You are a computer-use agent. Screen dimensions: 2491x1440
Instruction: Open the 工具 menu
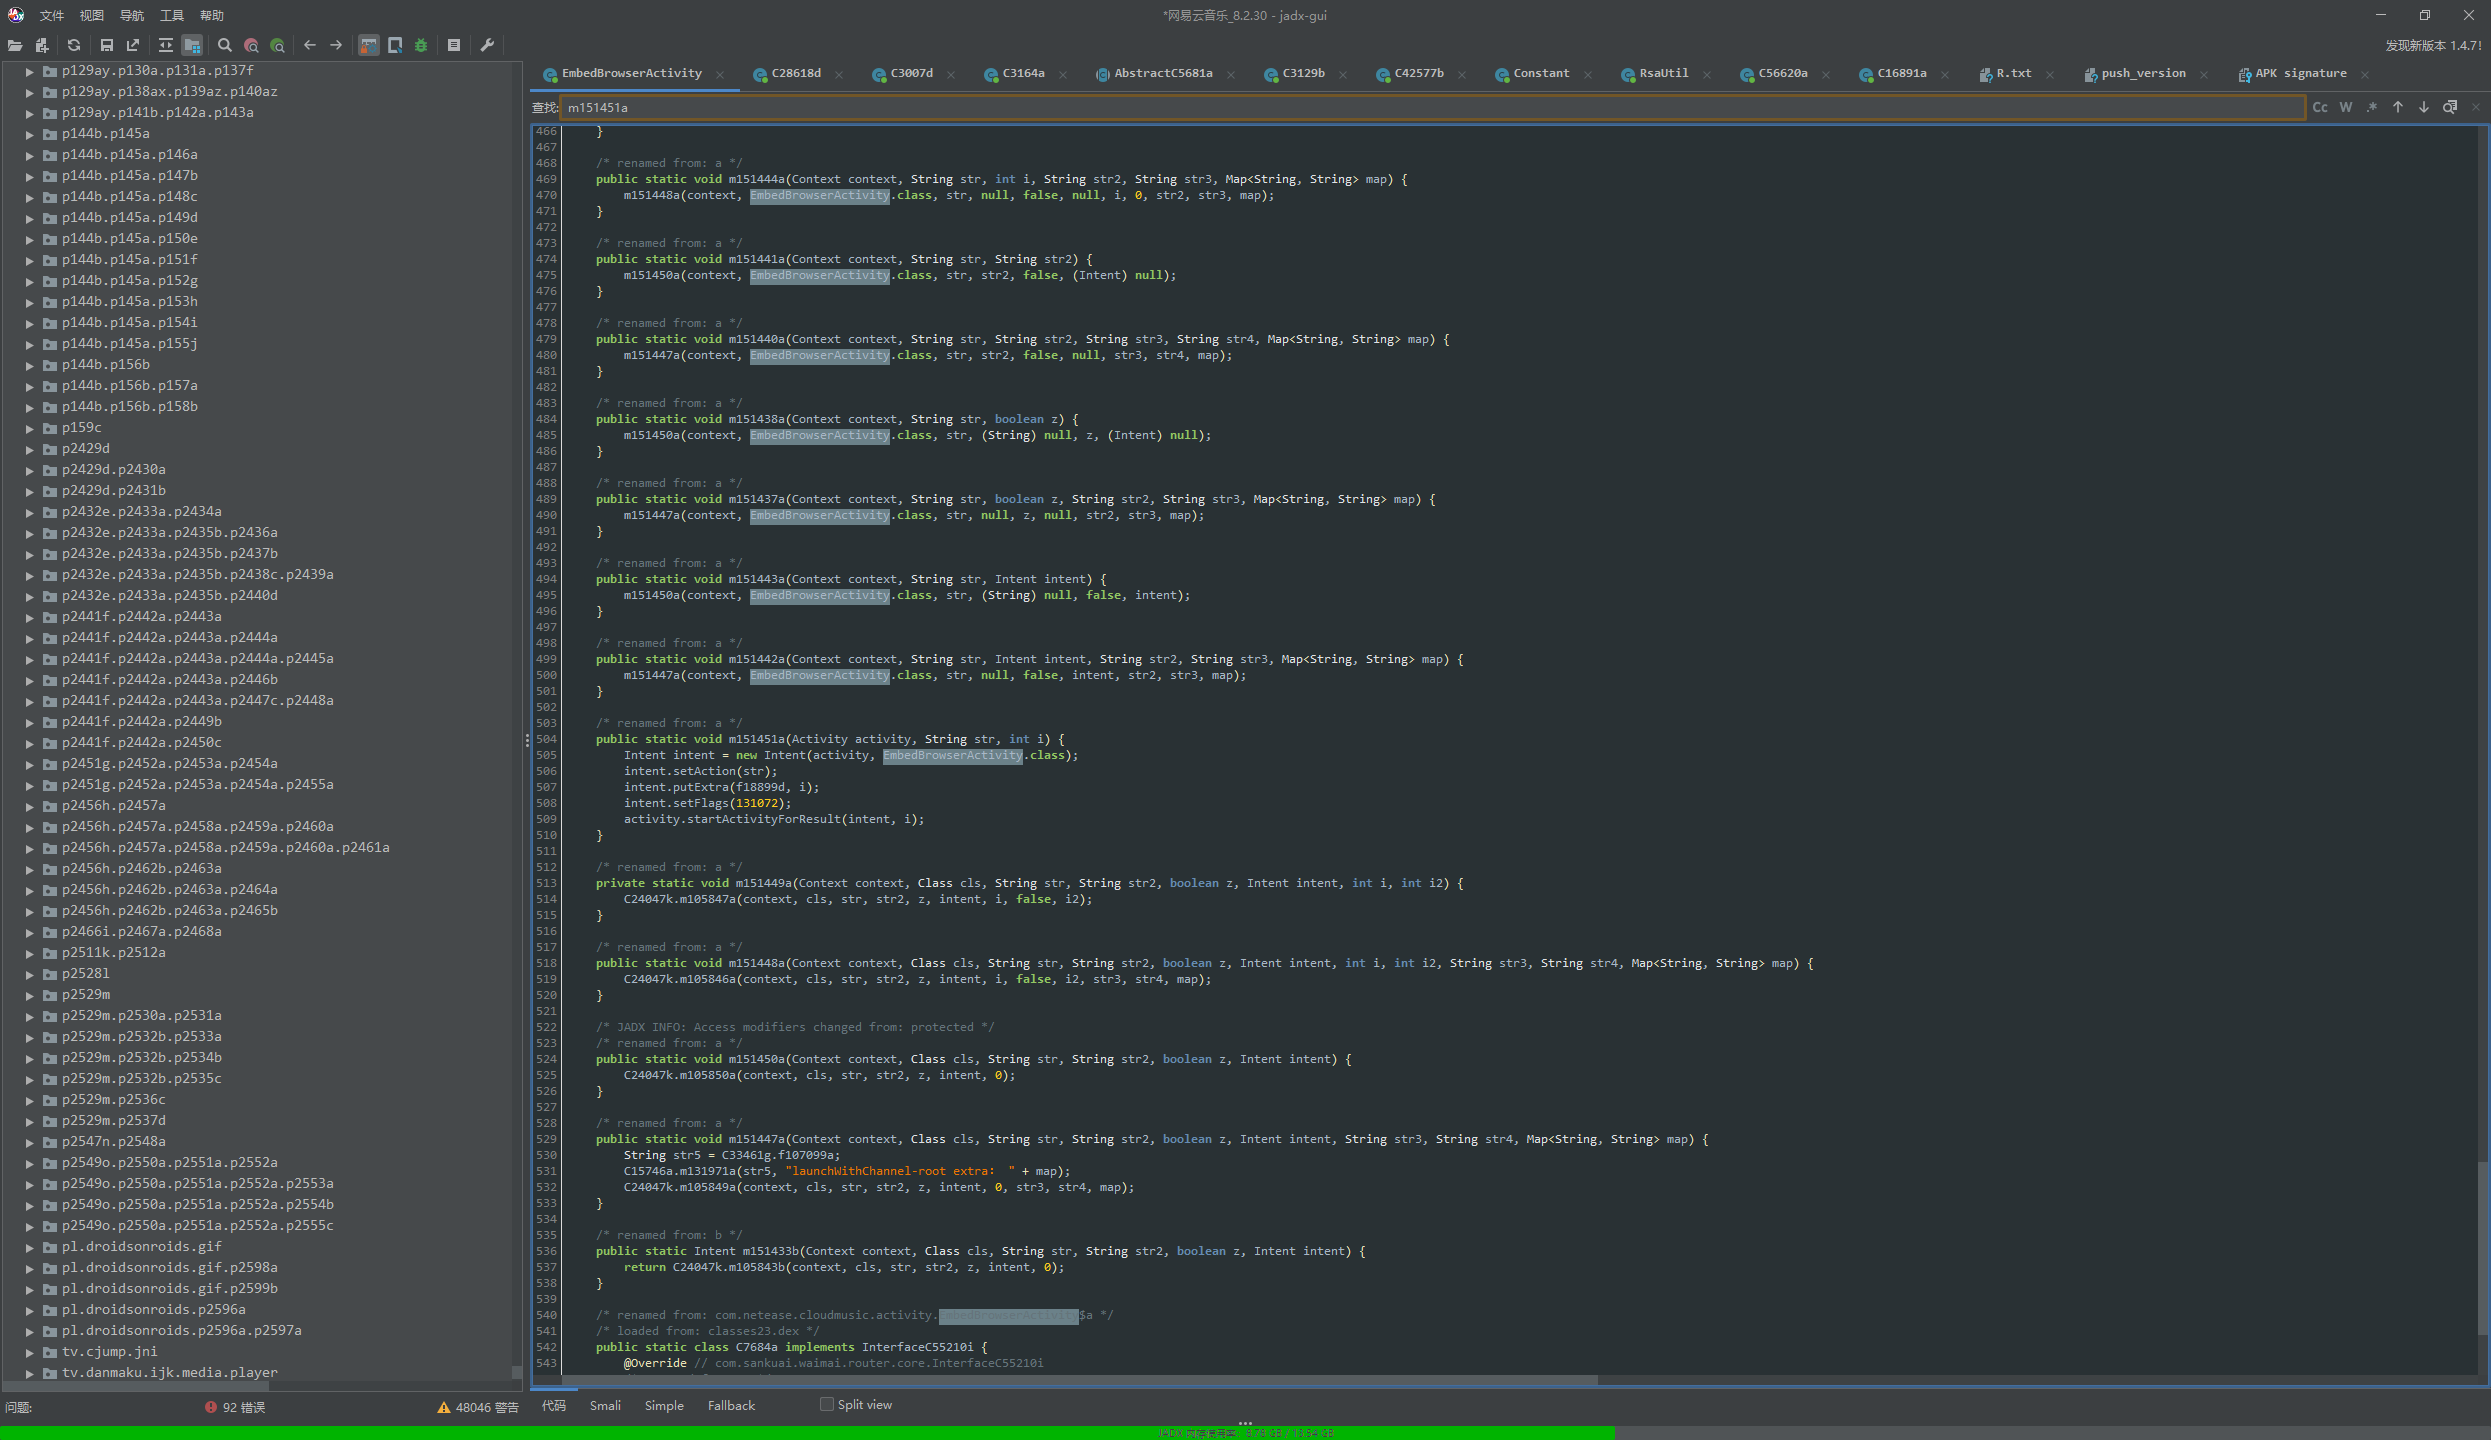point(172,15)
